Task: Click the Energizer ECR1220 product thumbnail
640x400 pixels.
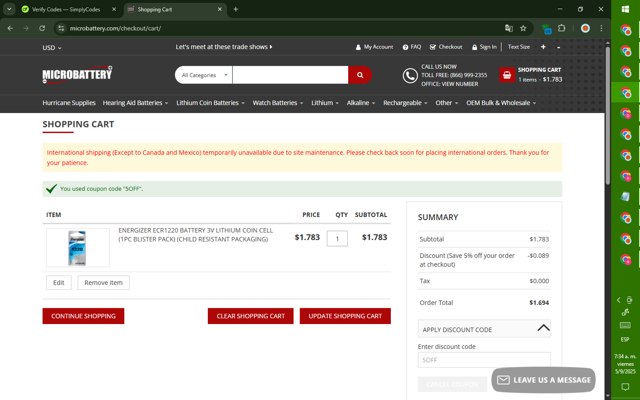Action: click(78, 248)
